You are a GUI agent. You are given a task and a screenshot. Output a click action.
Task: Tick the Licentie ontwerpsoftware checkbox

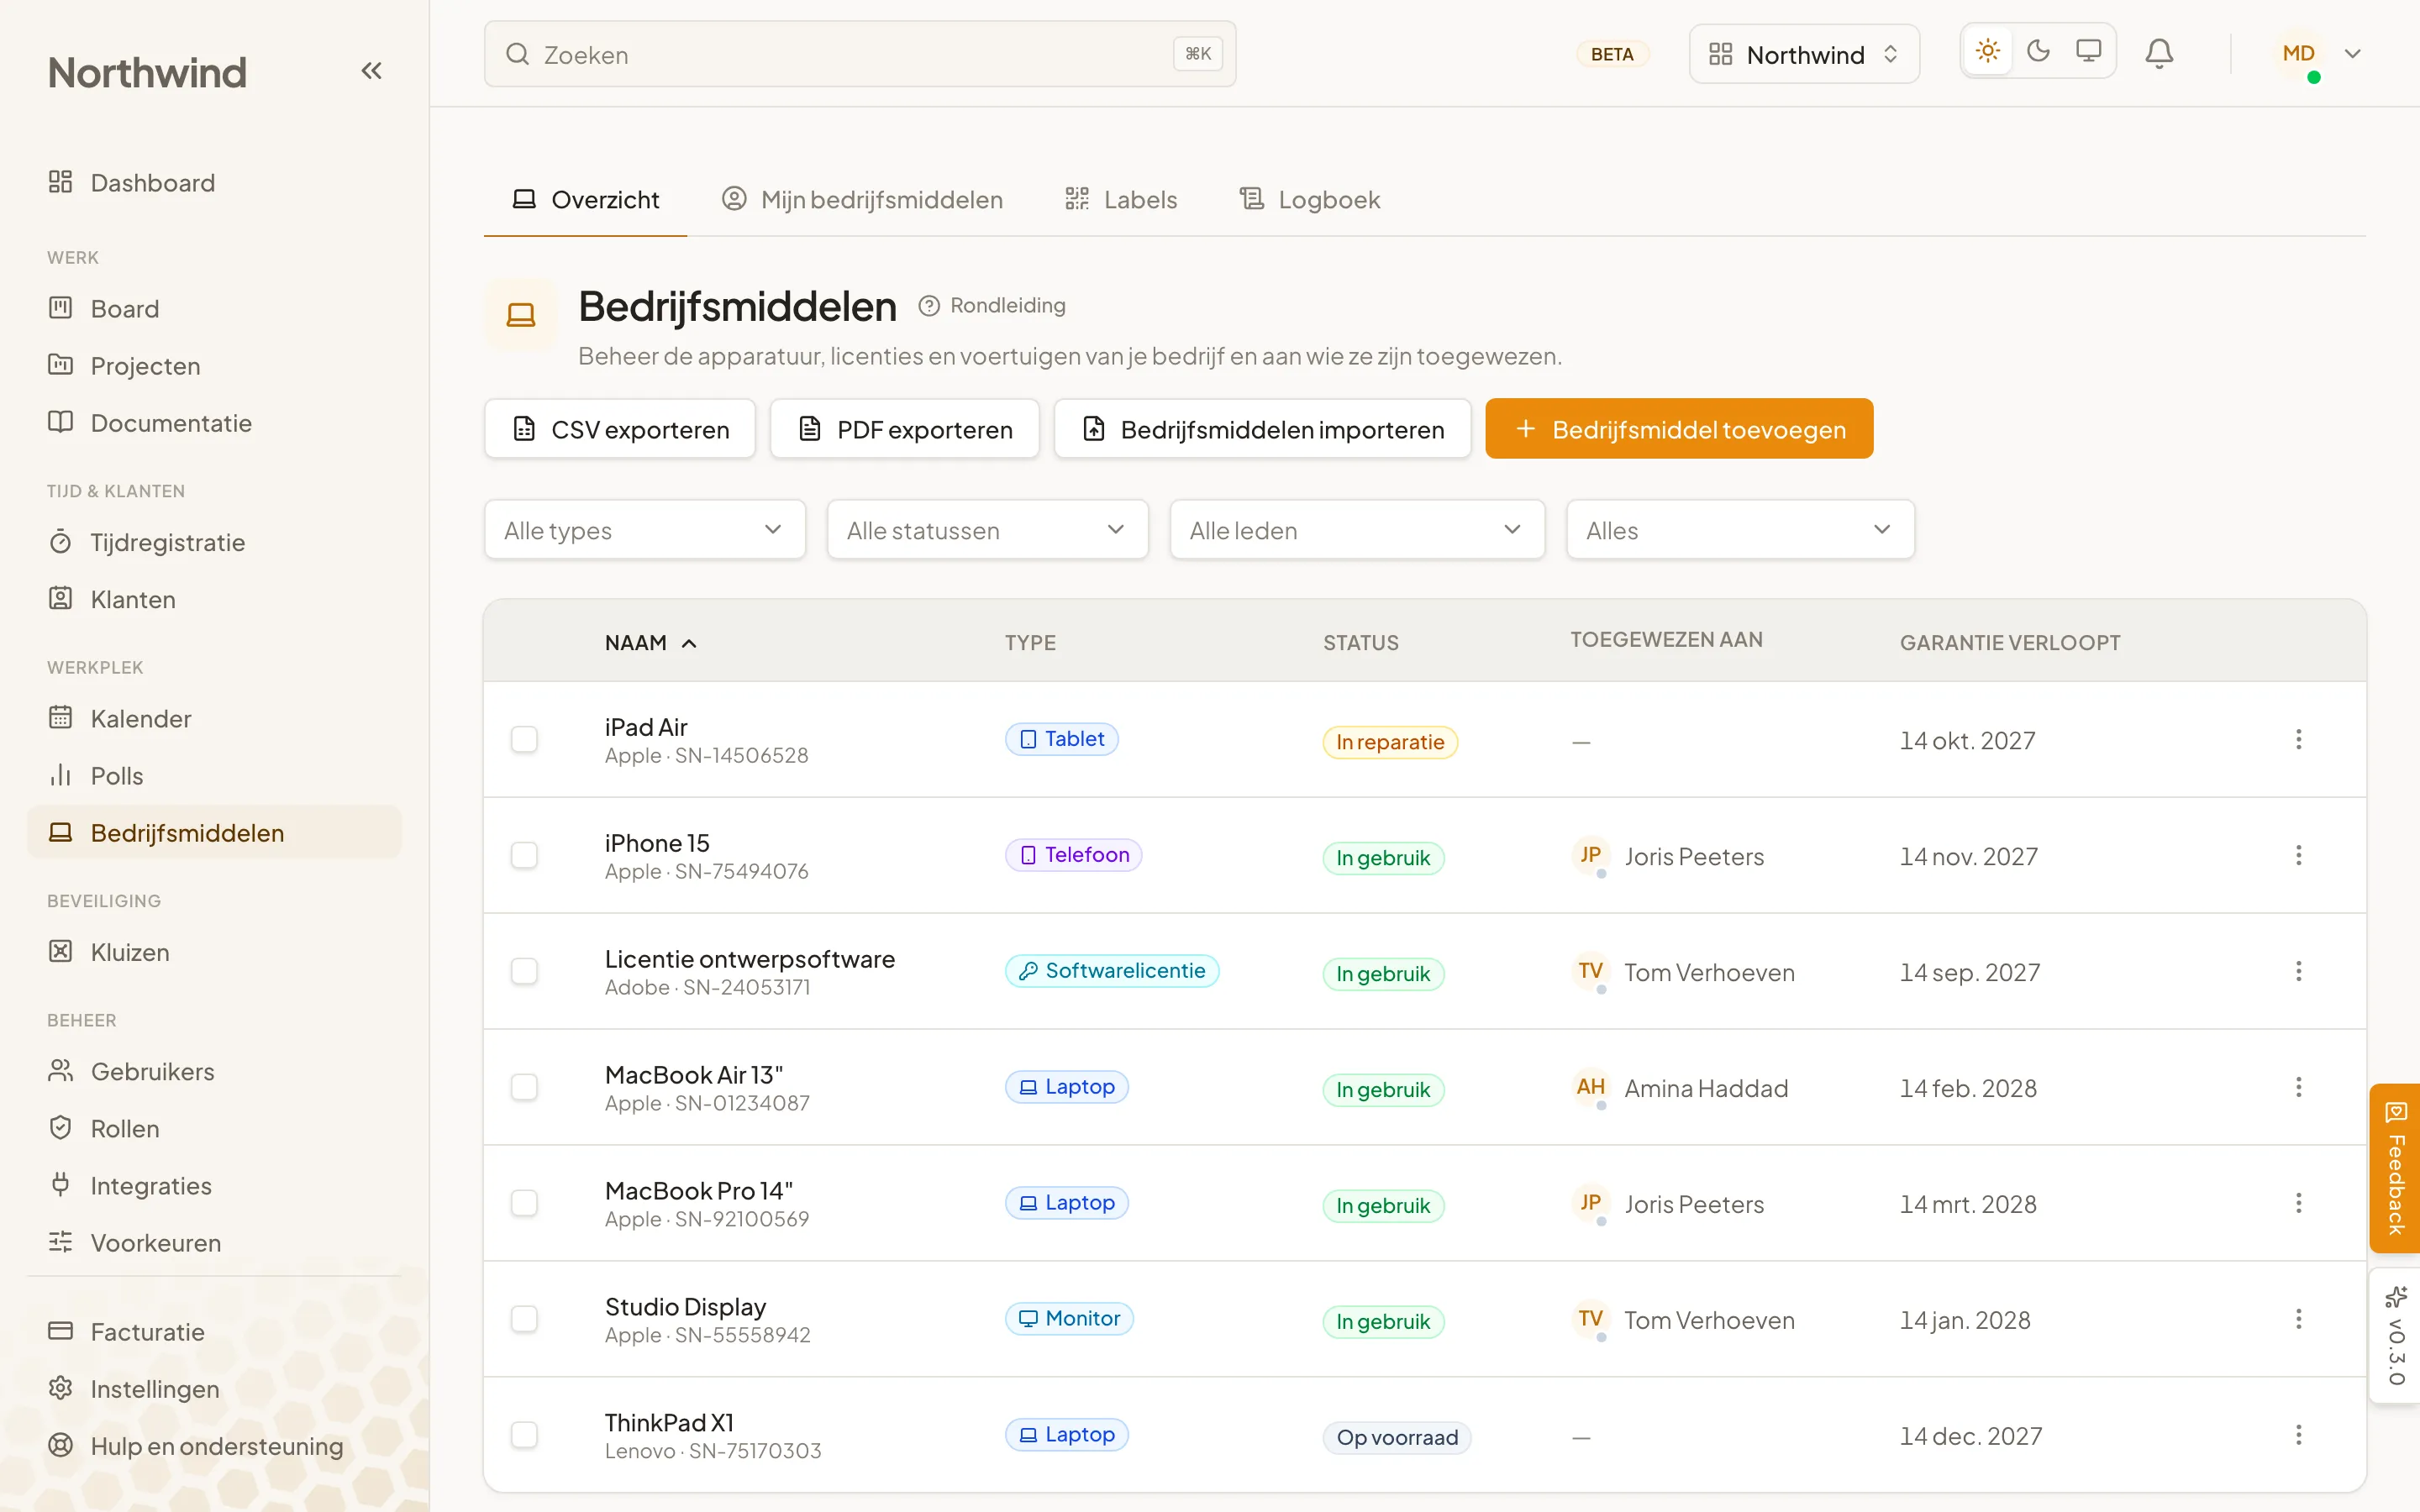click(x=524, y=971)
